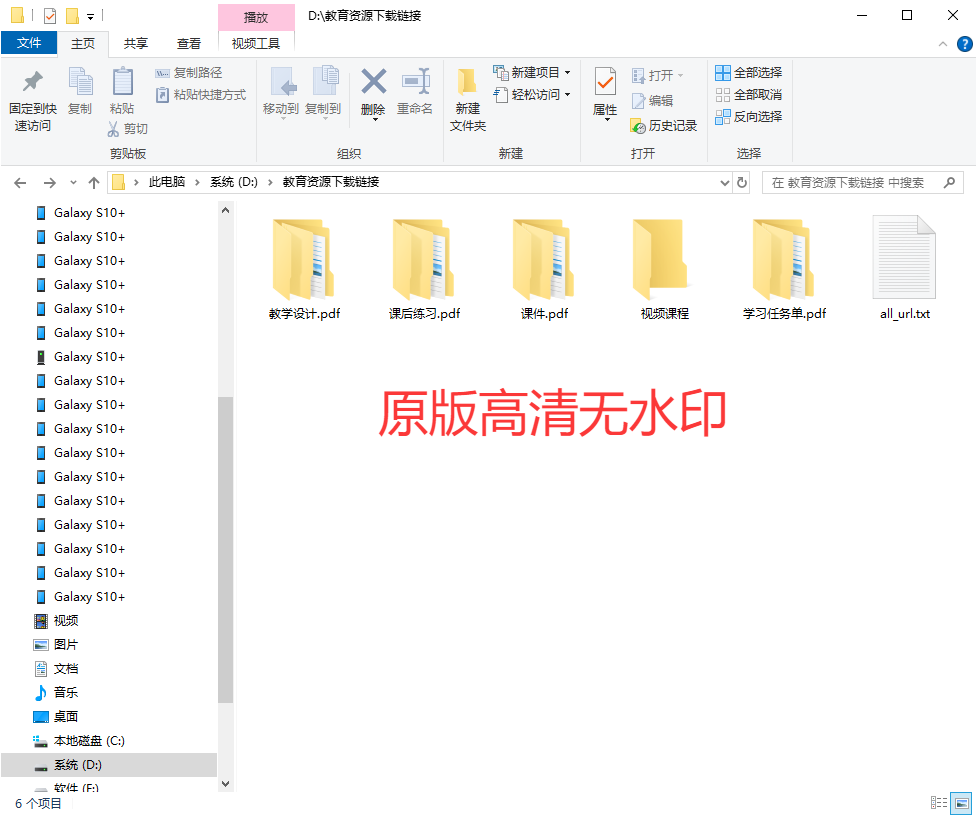The width and height of the screenshot is (977, 816).
Task: Click 此电脑 in the address path
Action: [167, 182]
